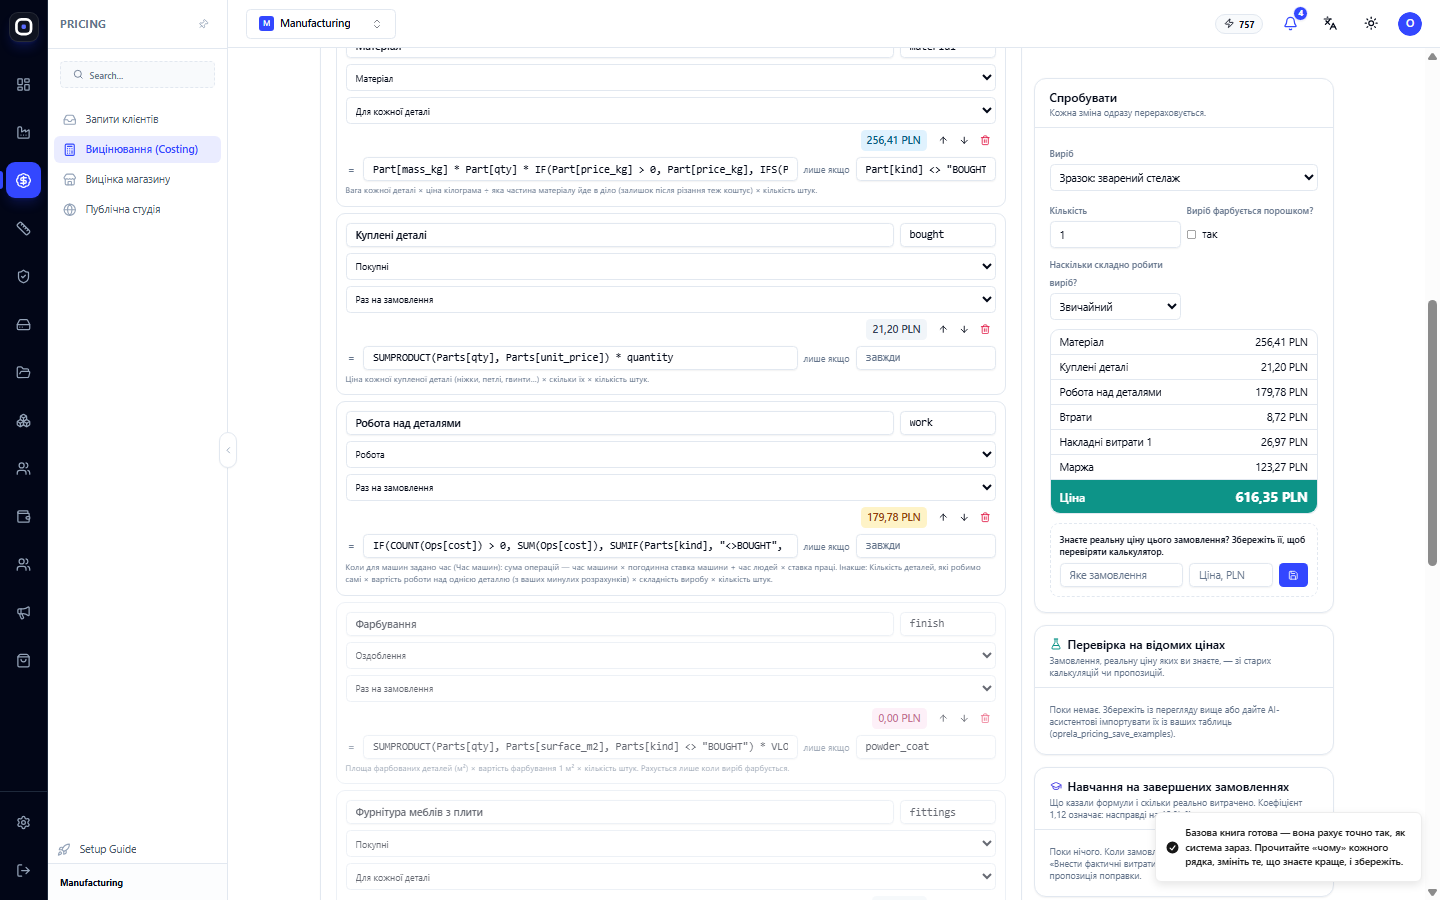
Task: Open the logout icon in left rail
Action: coord(24,870)
